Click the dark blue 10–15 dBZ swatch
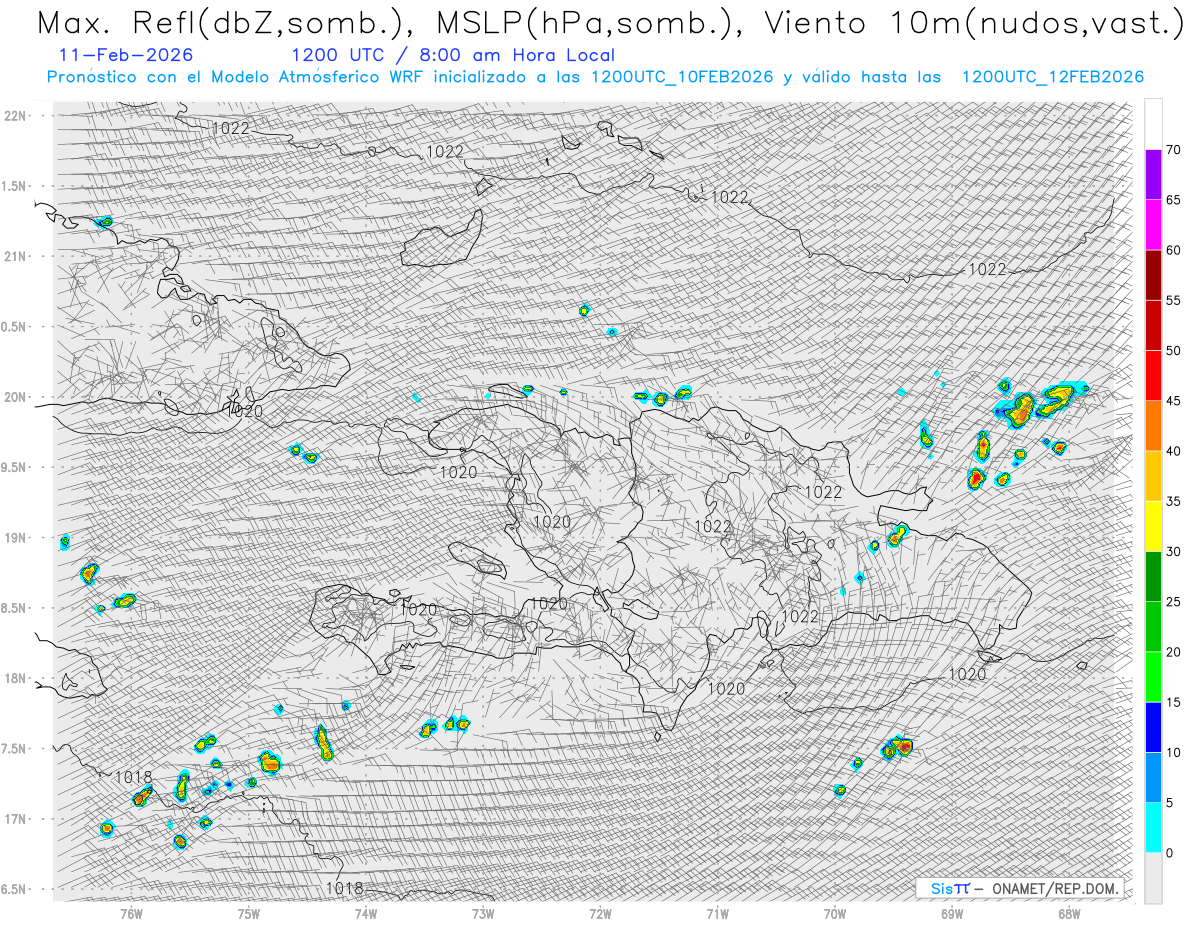This screenshot has width=1200, height=927. coord(1153,727)
